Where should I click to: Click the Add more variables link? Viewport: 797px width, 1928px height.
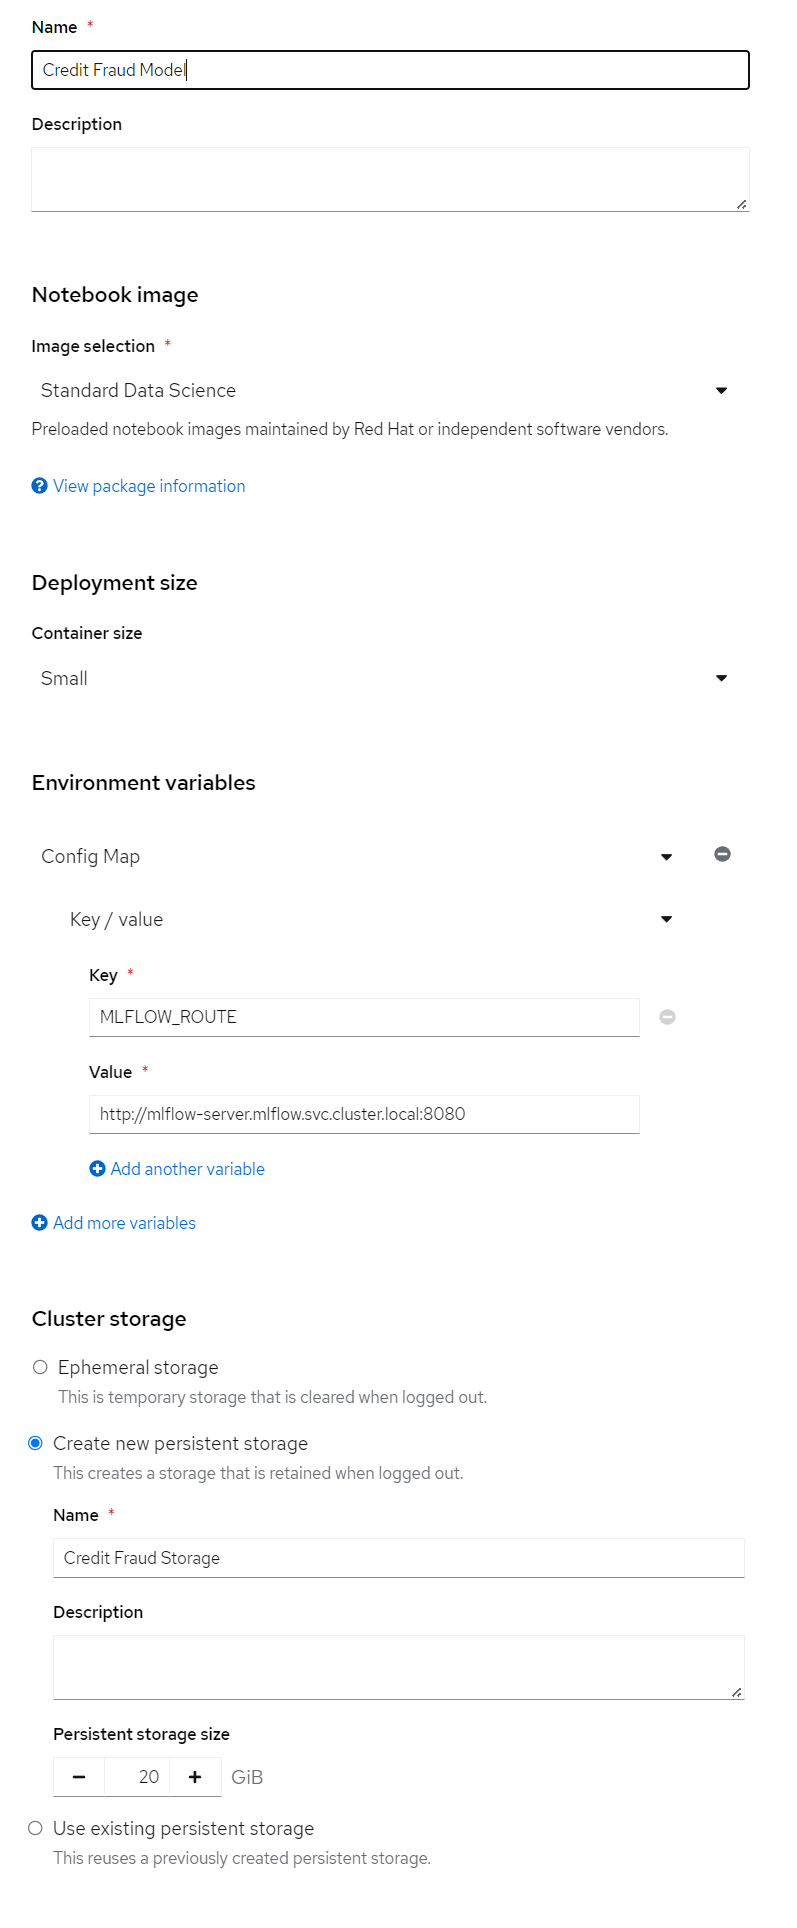coord(124,1223)
